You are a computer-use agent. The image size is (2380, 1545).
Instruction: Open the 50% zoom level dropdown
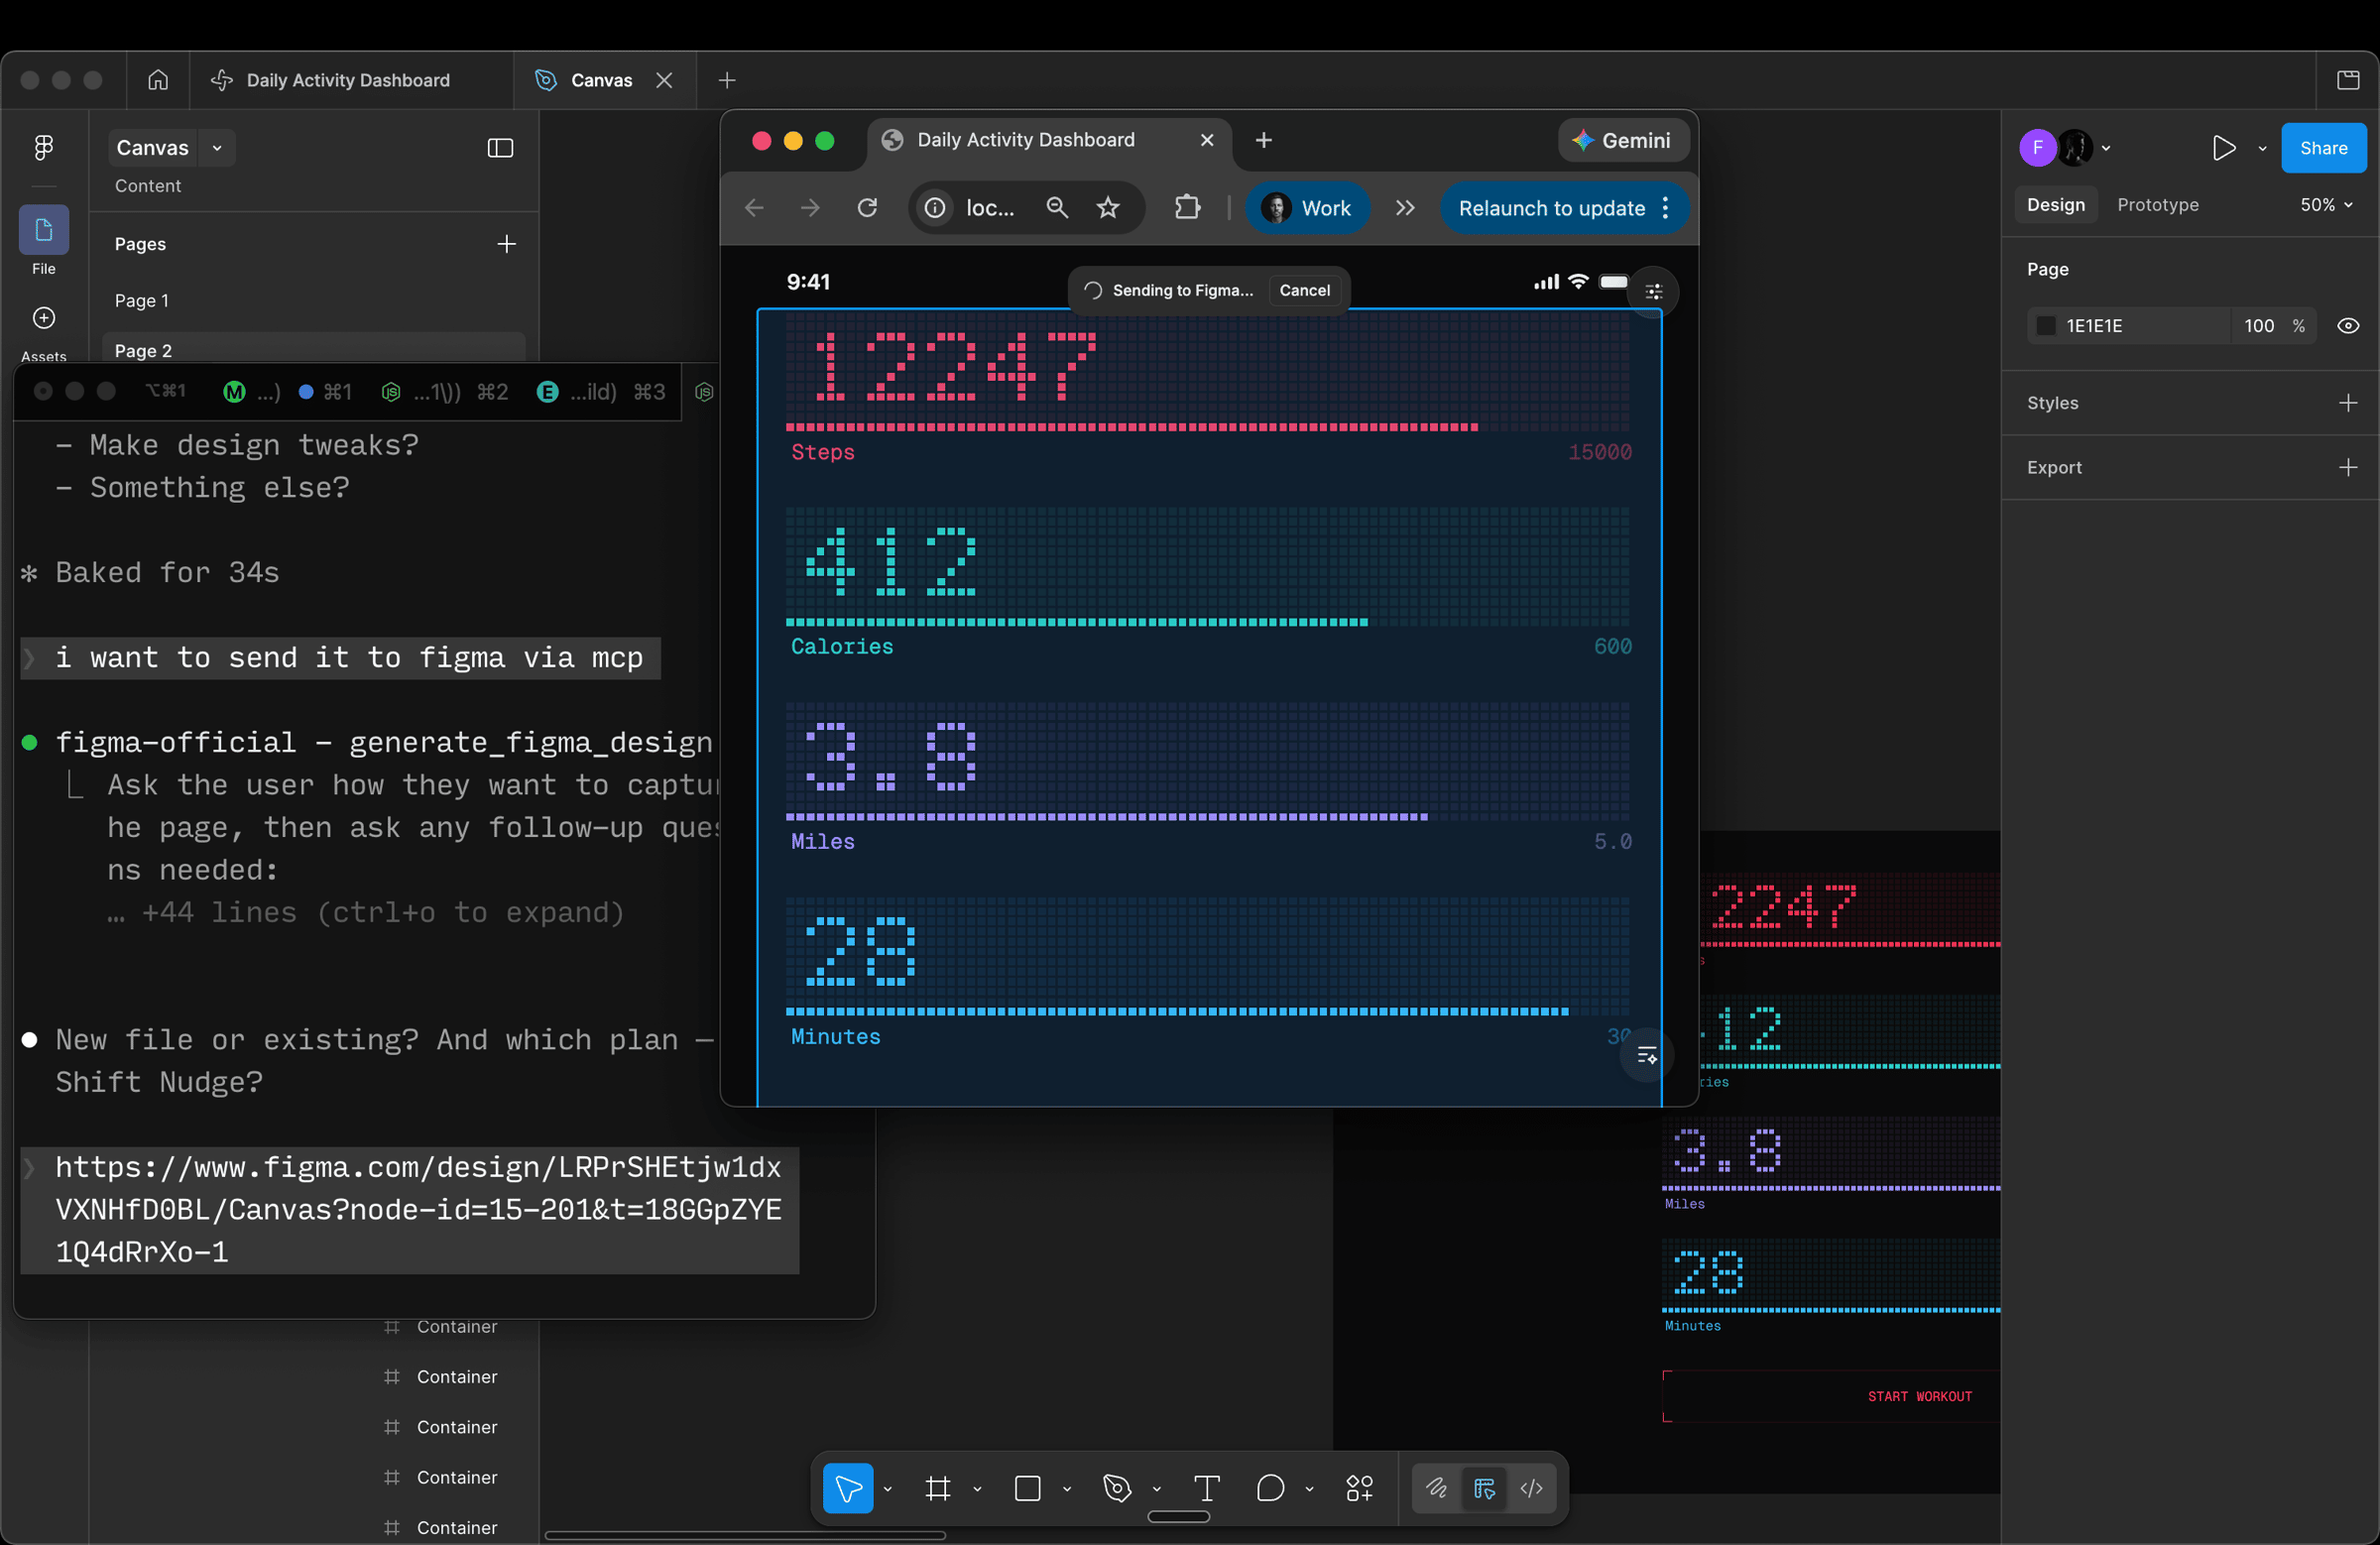pyautogui.click(x=2325, y=205)
